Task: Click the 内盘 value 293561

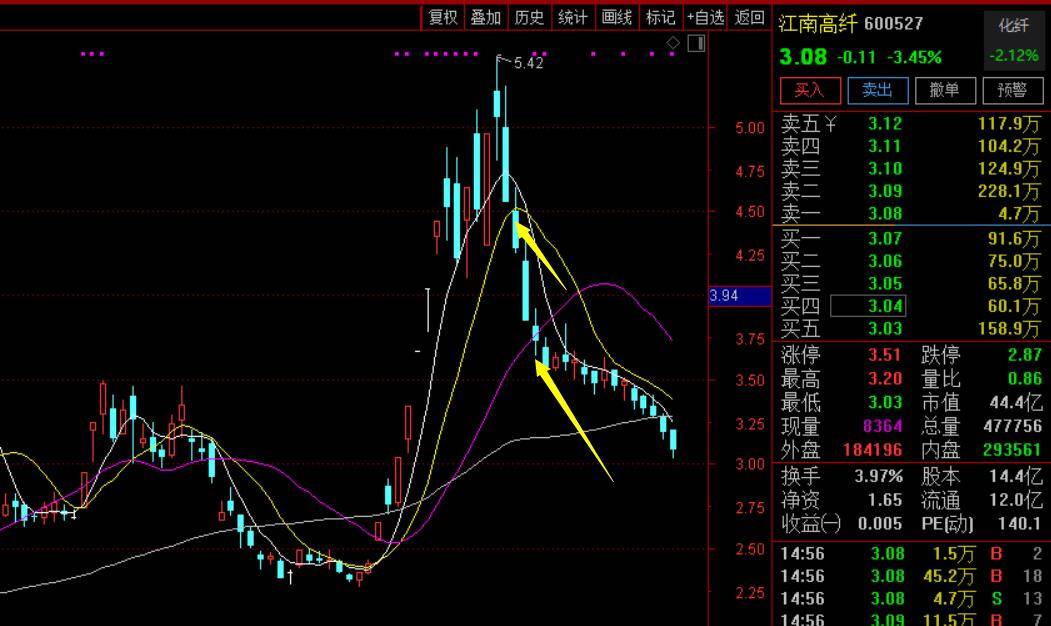Action: tap(1013, 450)
